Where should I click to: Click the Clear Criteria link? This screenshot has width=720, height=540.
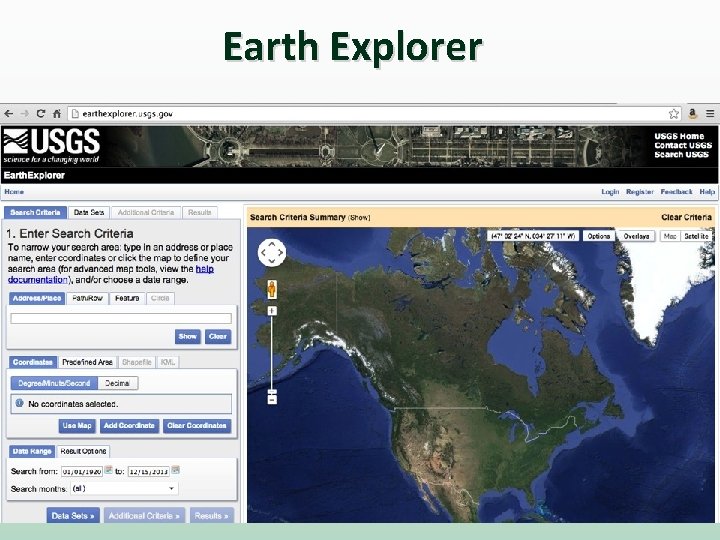pos(686,217)
